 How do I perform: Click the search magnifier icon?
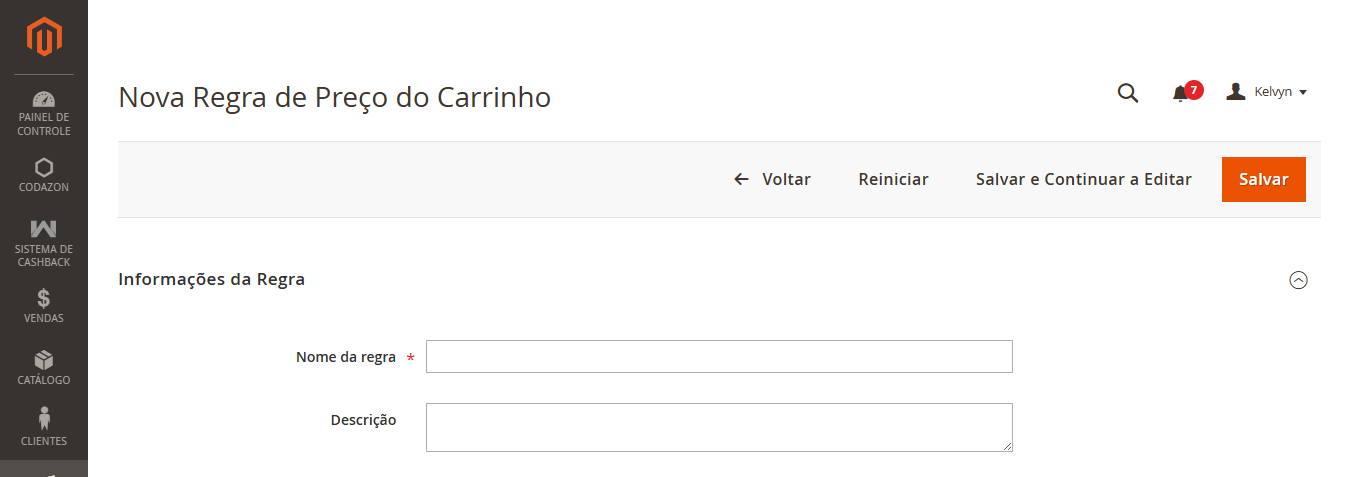pyautogui.click(x=1127, y=93)
